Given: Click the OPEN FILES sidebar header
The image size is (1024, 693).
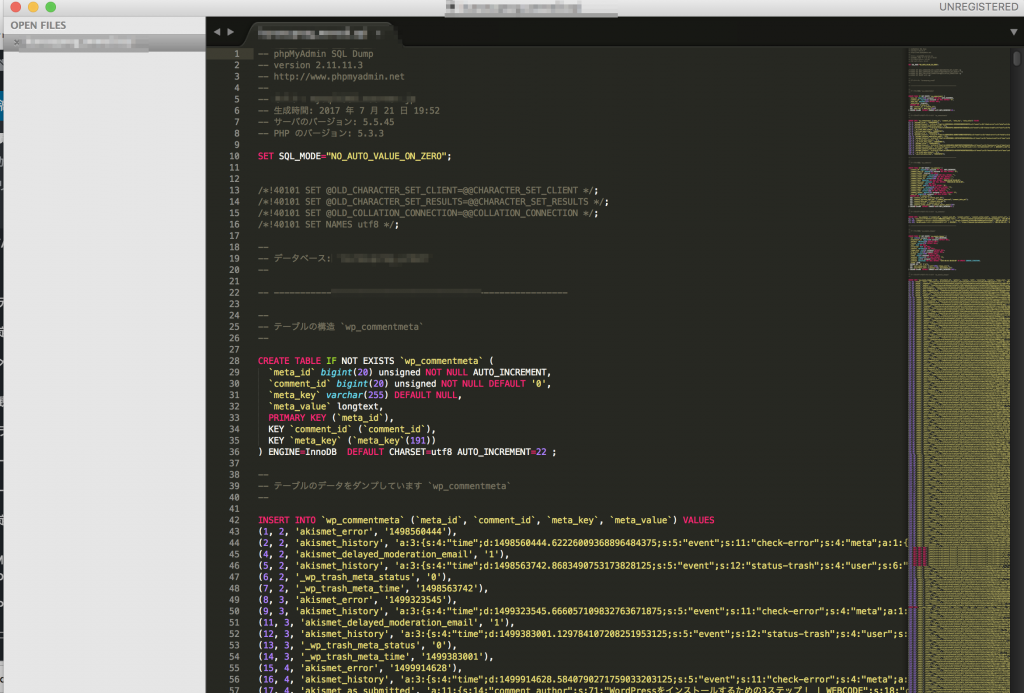Looking at the screenshot, I should (x=38, y=25).
